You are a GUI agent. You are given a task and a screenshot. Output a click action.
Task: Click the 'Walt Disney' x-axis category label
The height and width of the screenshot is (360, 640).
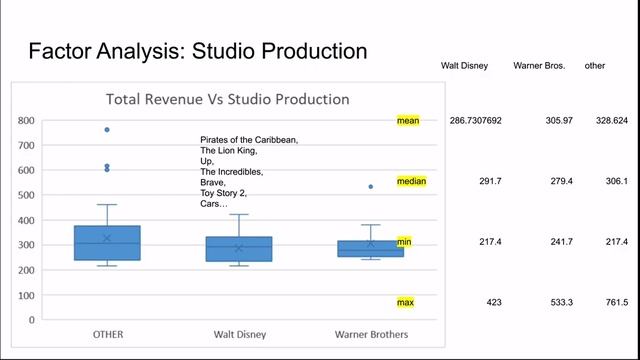coord(240,334)
